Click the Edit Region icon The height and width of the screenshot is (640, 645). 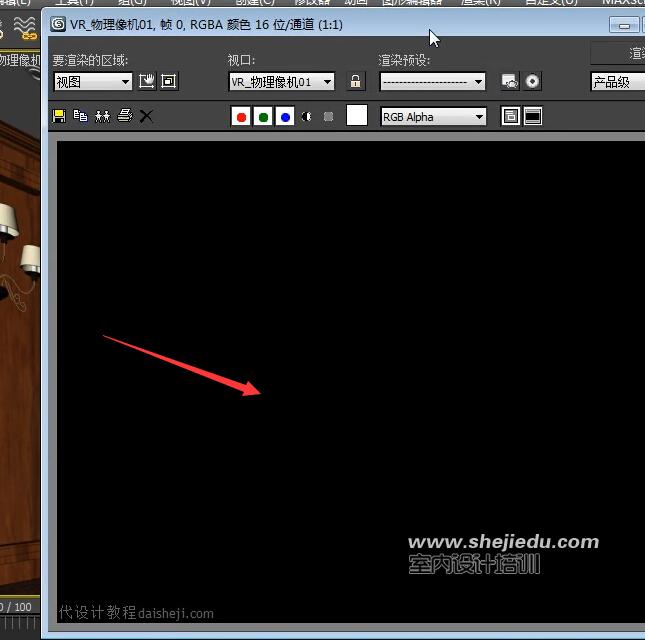(147, 81)
